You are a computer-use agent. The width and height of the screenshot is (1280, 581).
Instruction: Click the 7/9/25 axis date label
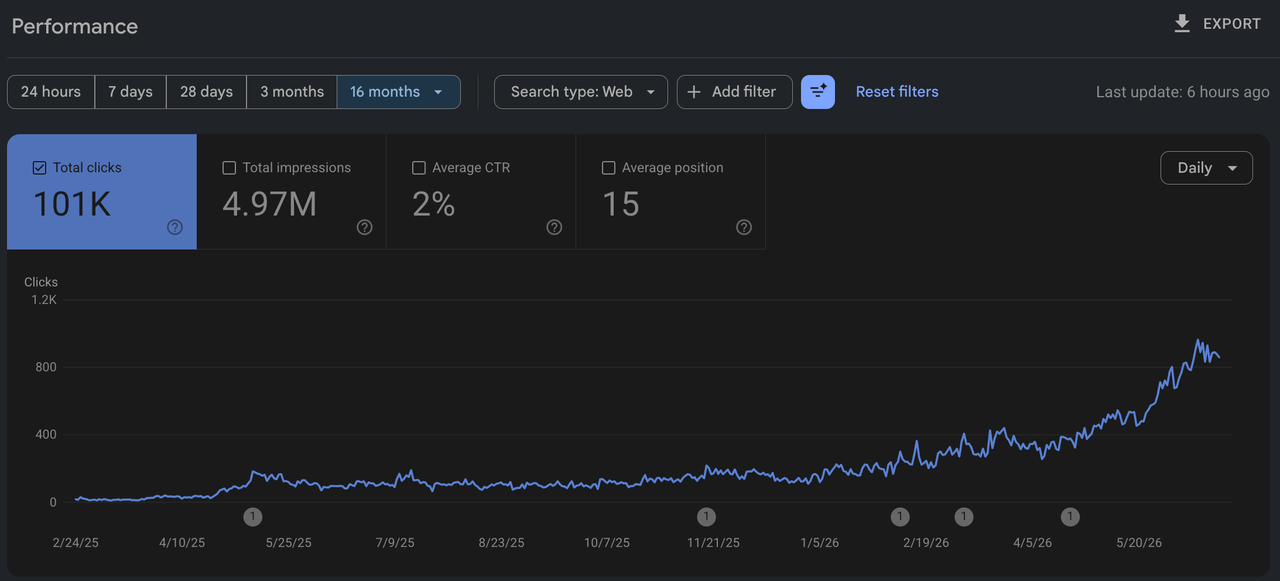pyautogui.click(x=395, y=543)
